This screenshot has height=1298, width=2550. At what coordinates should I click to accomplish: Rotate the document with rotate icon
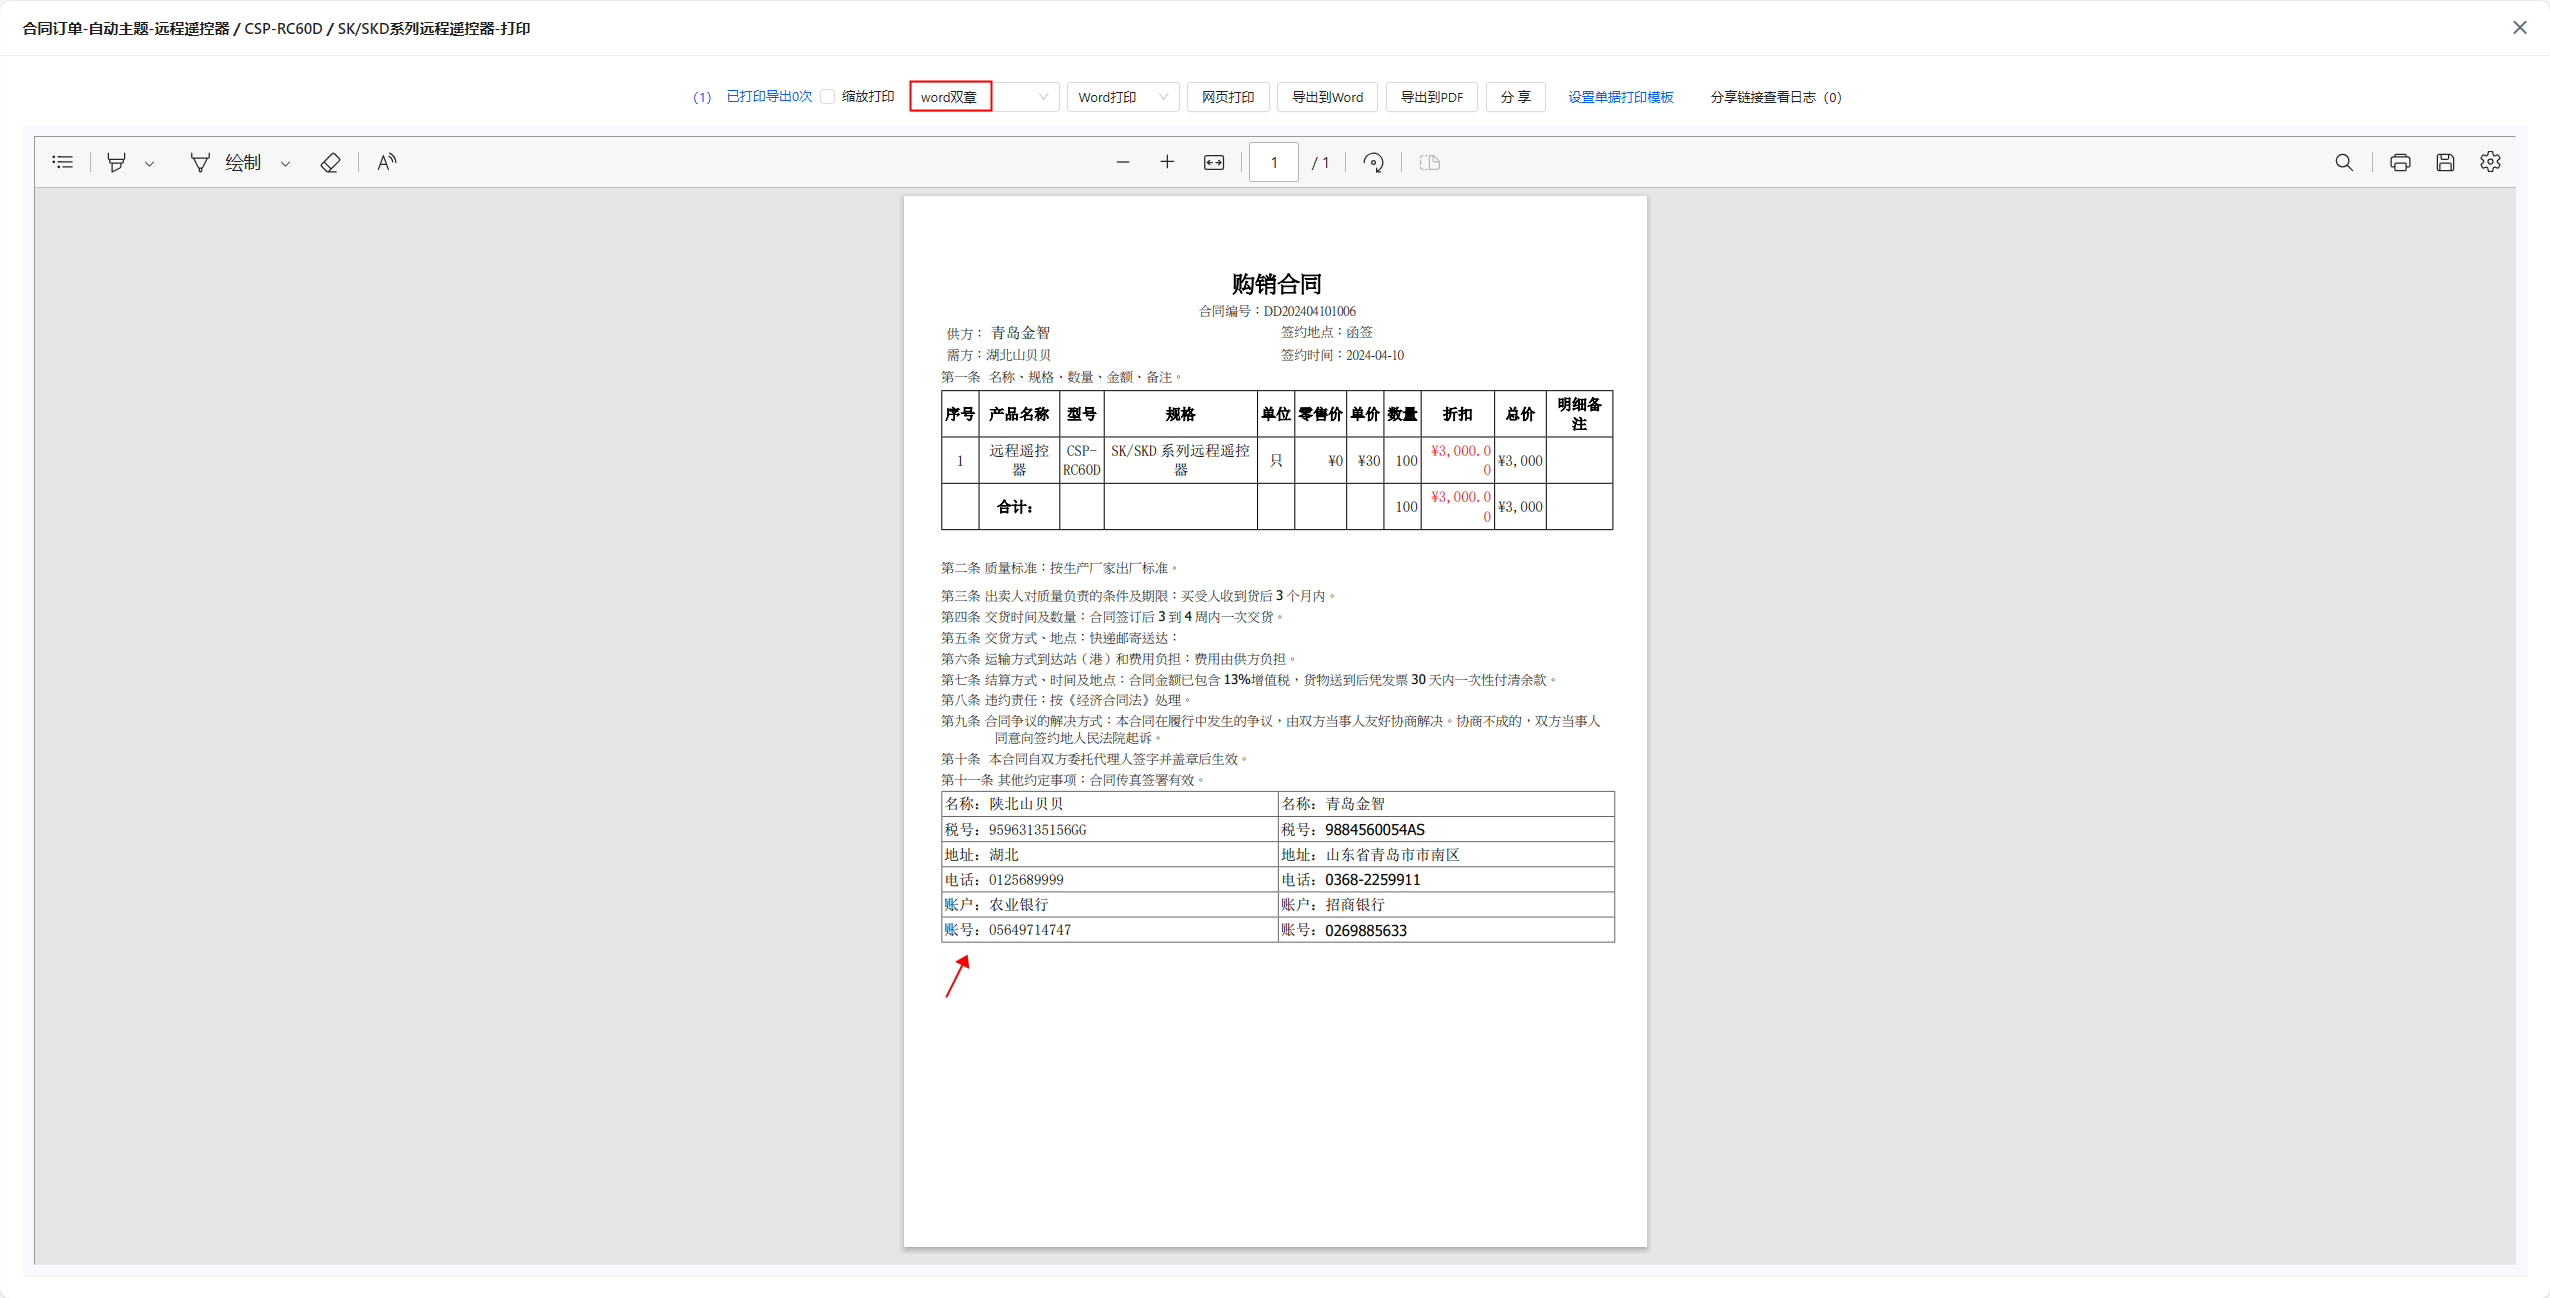(x=1374, y=162)
